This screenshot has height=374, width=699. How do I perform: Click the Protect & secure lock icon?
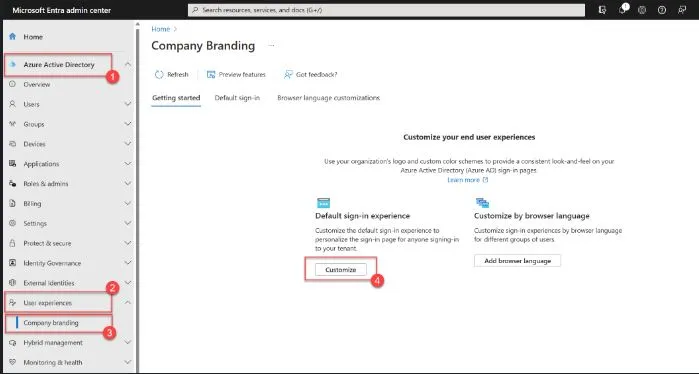pos(12,243)
